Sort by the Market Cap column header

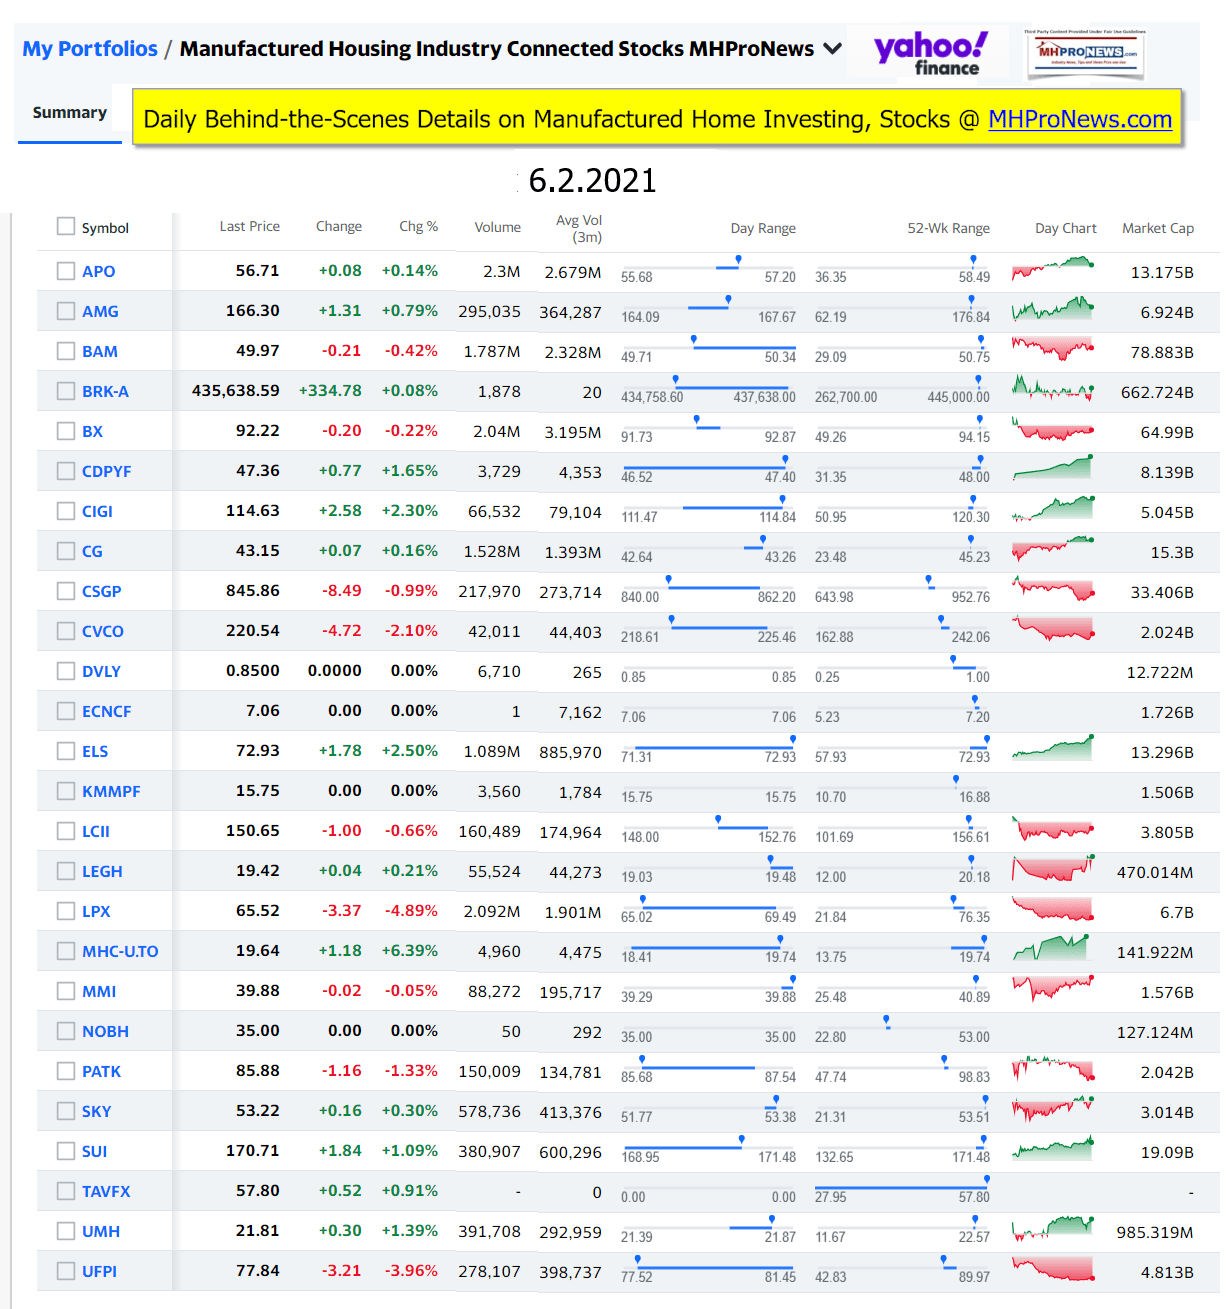(x=1157, y=228)
